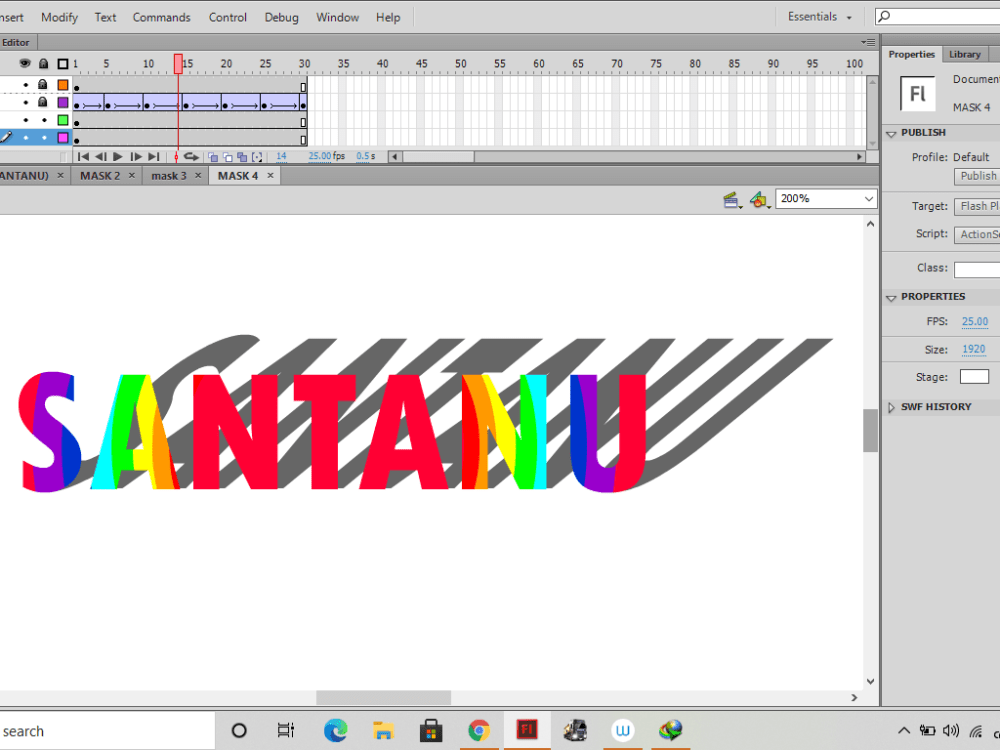
Task: Open the timeline panel options menu
Action: 868,42
